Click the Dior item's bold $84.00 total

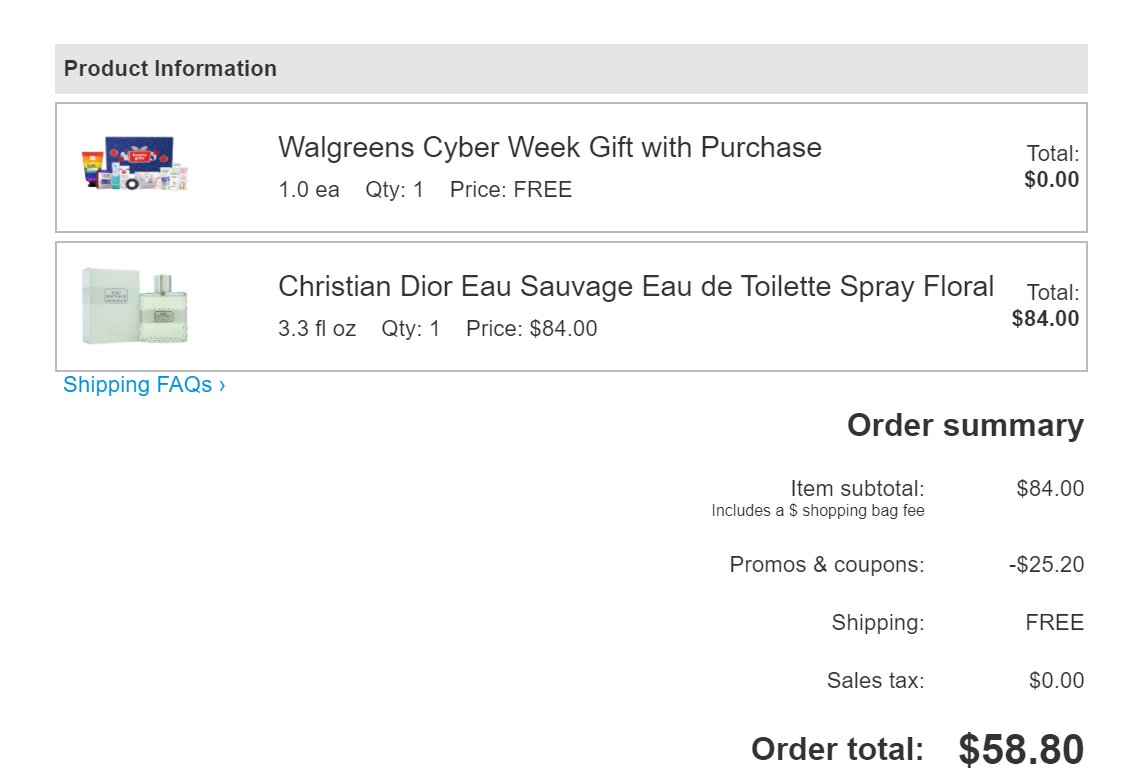(x=1045, y=319)
